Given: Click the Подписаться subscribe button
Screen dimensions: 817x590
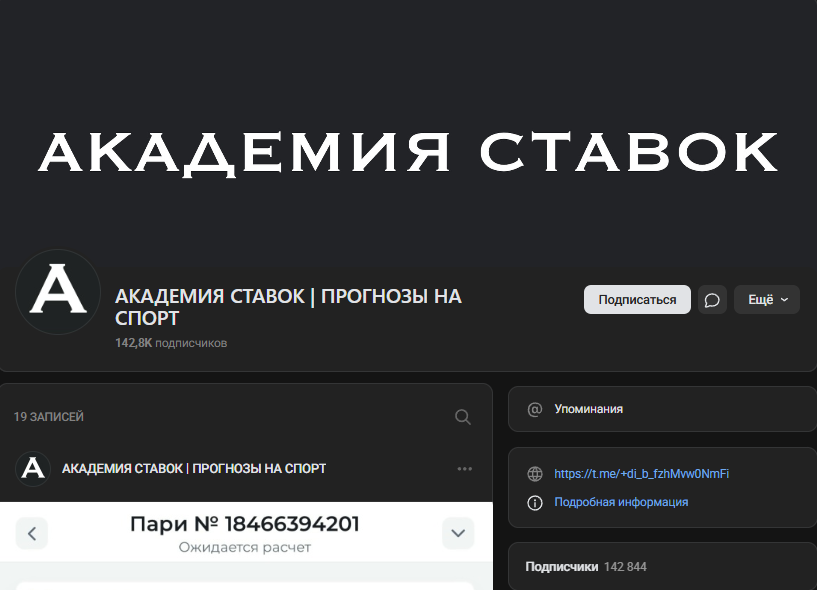Looking at the screenshot, I should click(x=637, y=300).
